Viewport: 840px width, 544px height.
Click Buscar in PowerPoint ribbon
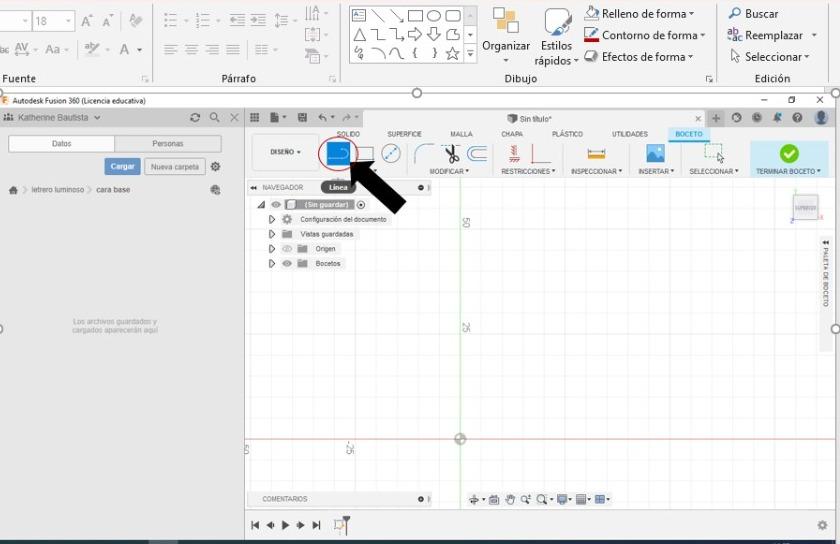point(754,13)
